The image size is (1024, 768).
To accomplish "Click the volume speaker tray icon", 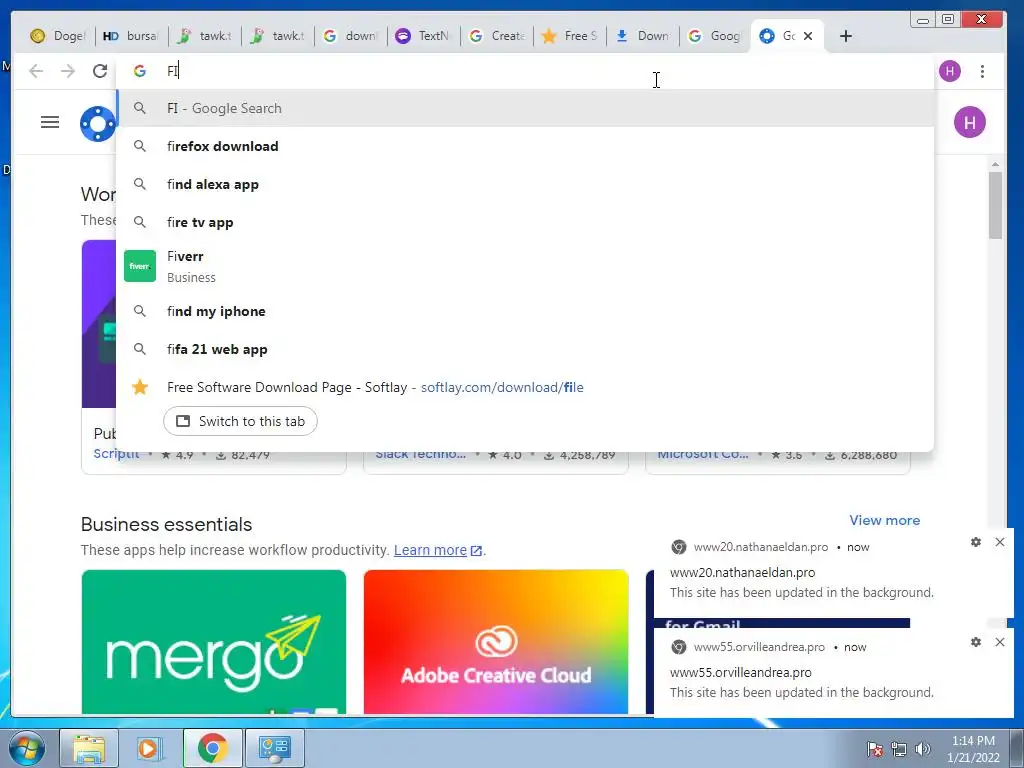I will click(x=923, y=749).
